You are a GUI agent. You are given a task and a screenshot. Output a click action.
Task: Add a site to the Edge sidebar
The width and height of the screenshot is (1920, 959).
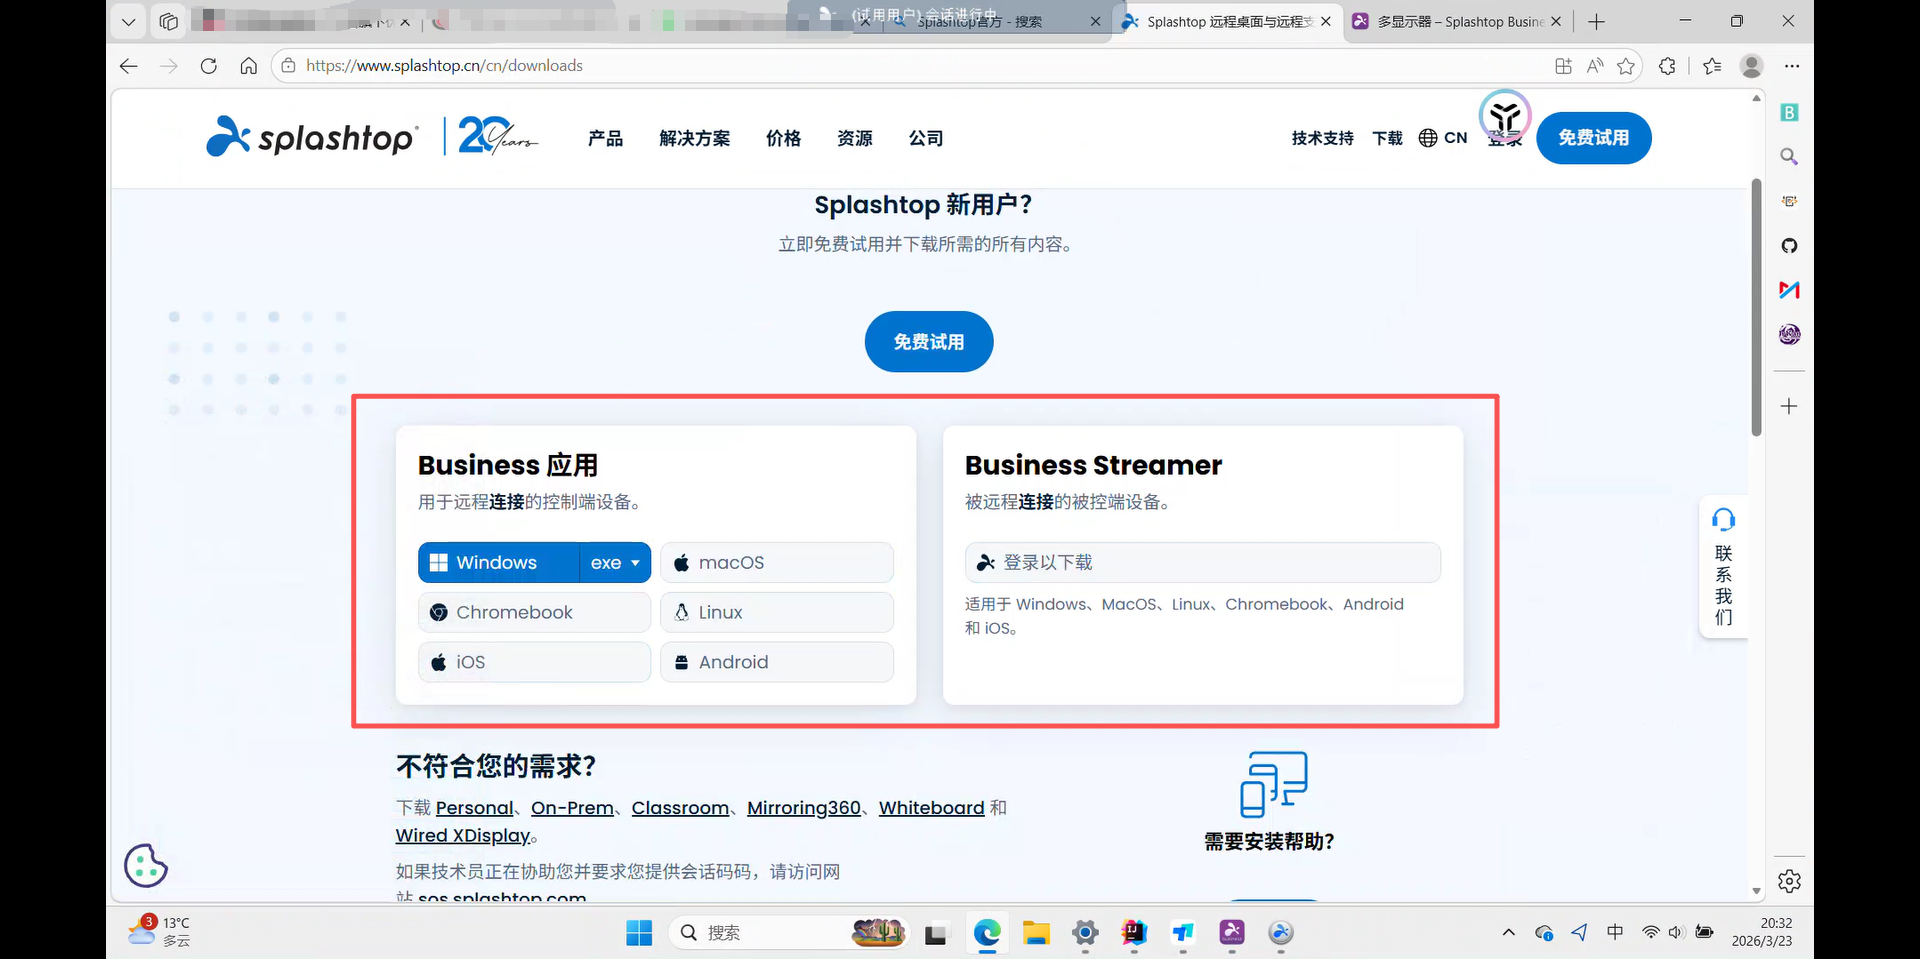tap(1789, 406)
